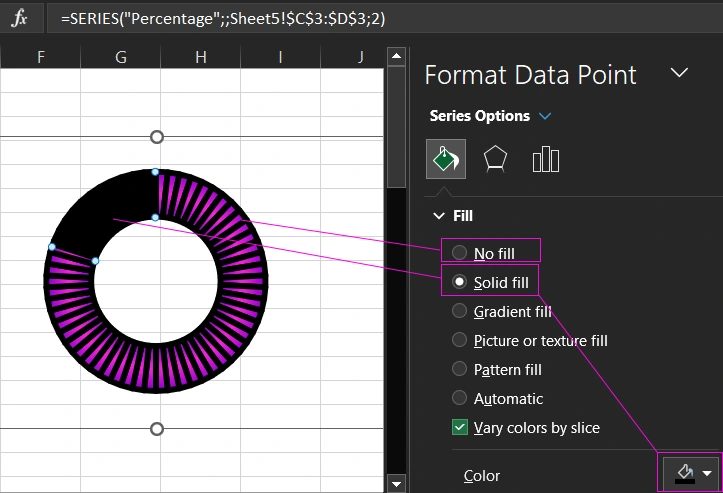Click the fill color paint bucket button
The image size is (723, 493).
[686, 473]
